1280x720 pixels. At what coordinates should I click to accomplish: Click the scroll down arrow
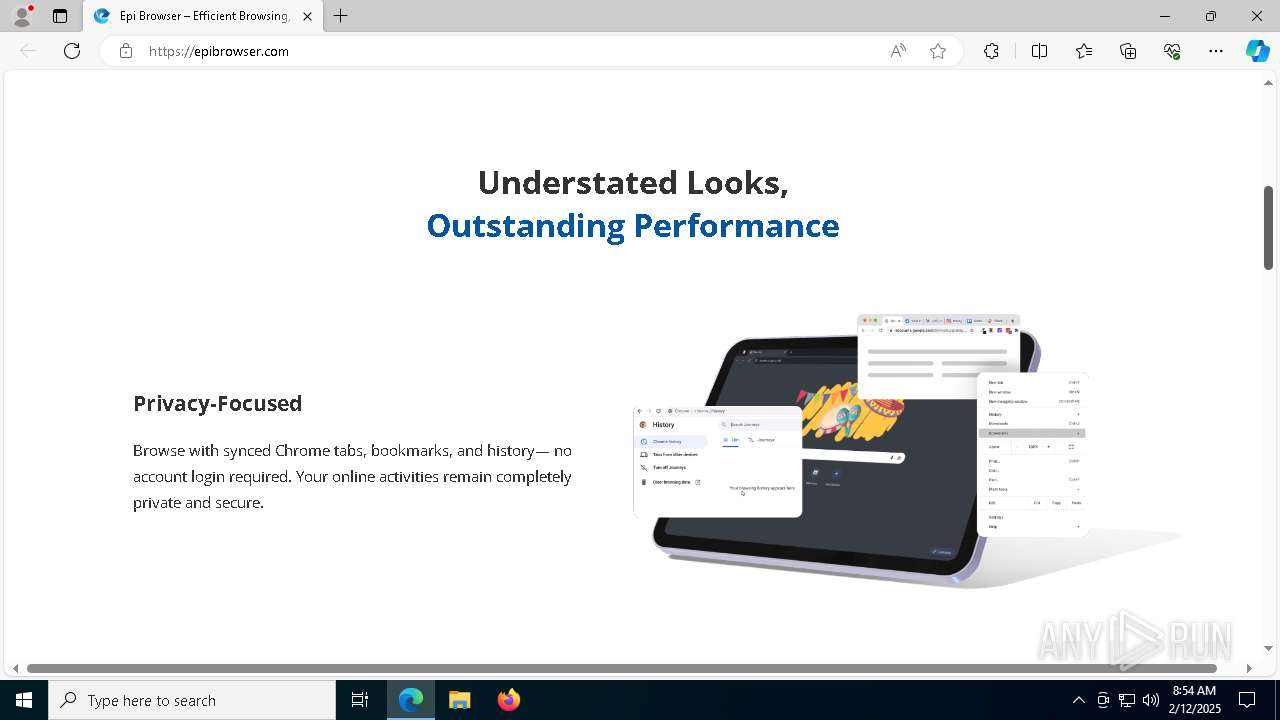coord(1268,649)
